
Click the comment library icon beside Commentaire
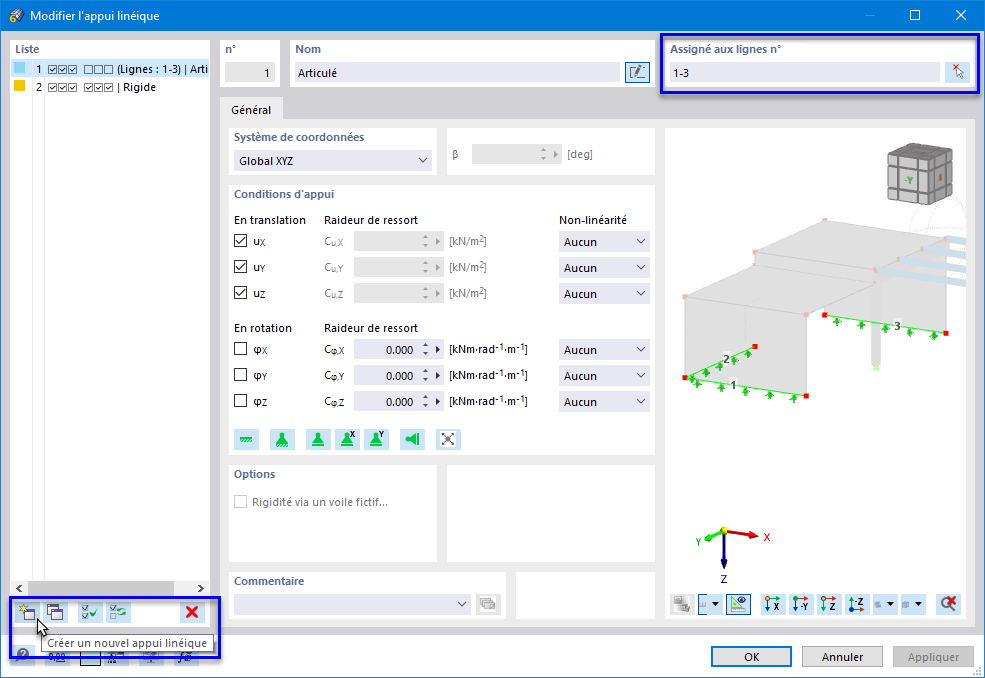[487, 604]
